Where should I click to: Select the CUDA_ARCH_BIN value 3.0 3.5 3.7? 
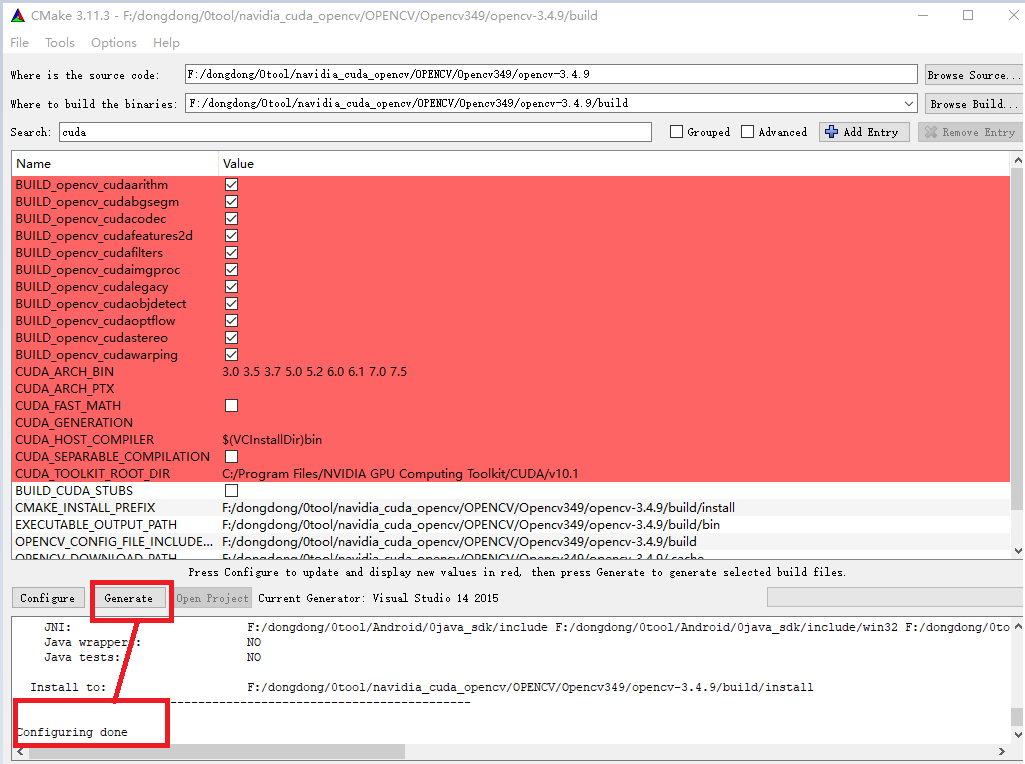pos(314,372)
